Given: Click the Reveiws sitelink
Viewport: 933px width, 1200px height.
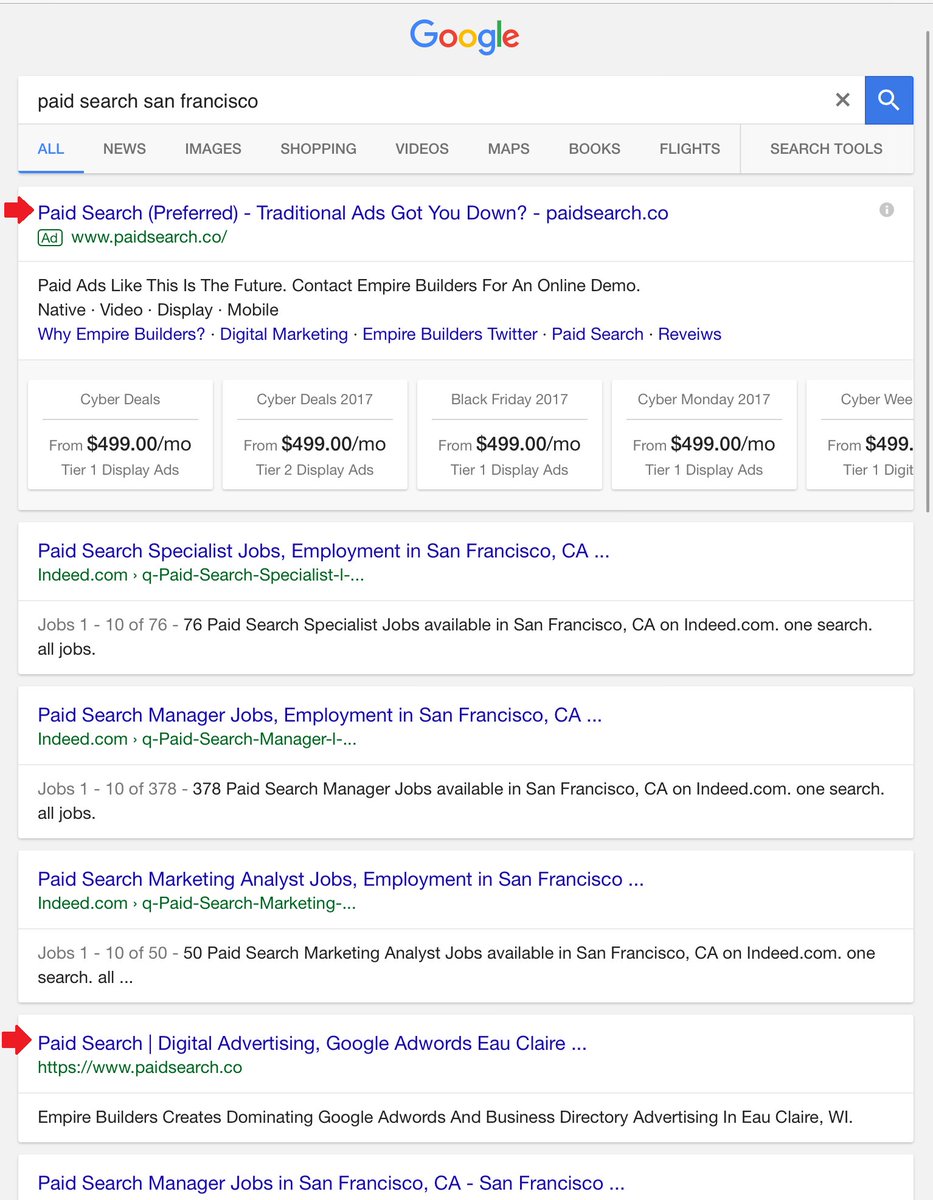Looking at the screenshot, I should pos(690,334).
